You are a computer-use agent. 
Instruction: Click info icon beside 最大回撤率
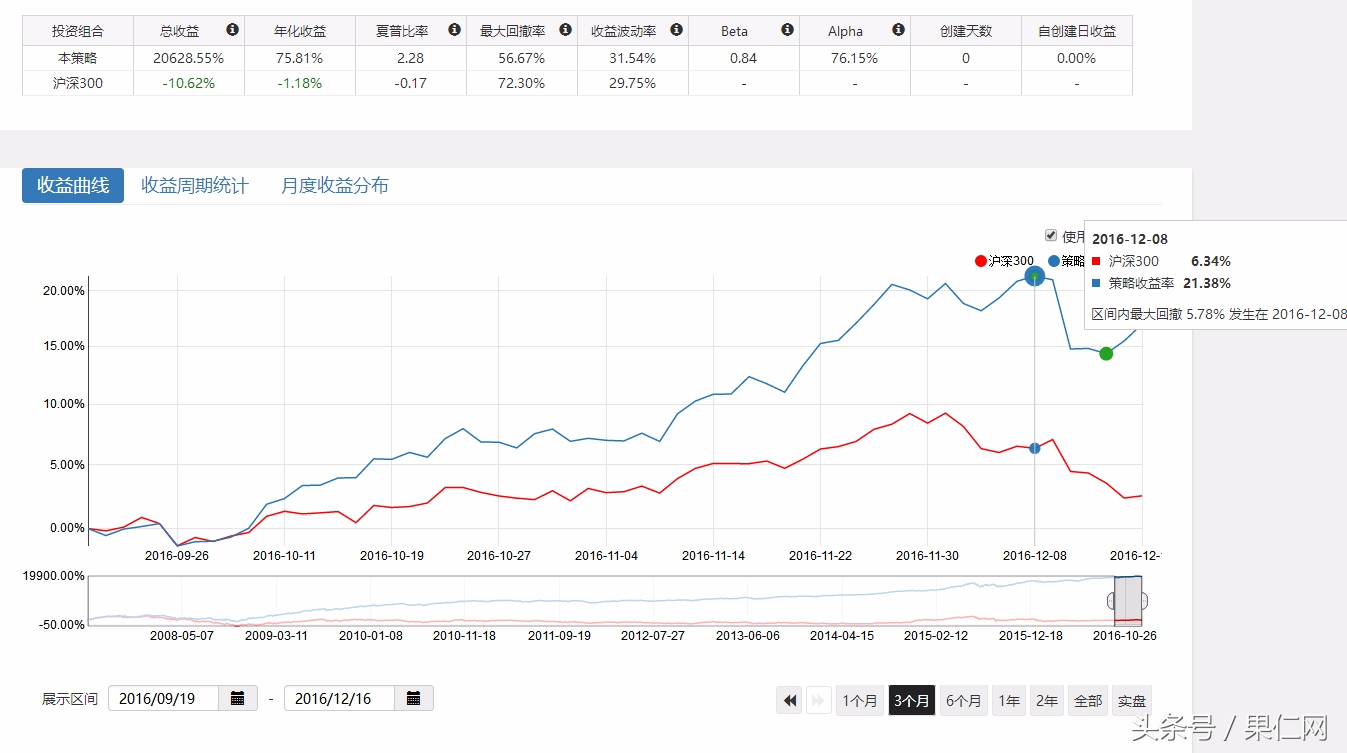tap(565, 30)
